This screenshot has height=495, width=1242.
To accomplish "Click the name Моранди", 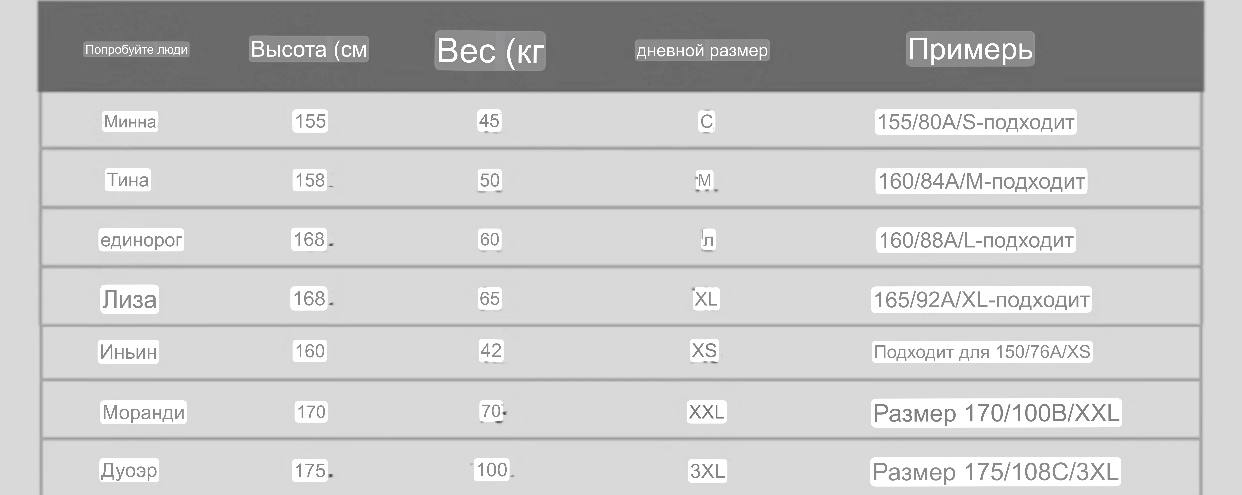I will pos(144,412).
